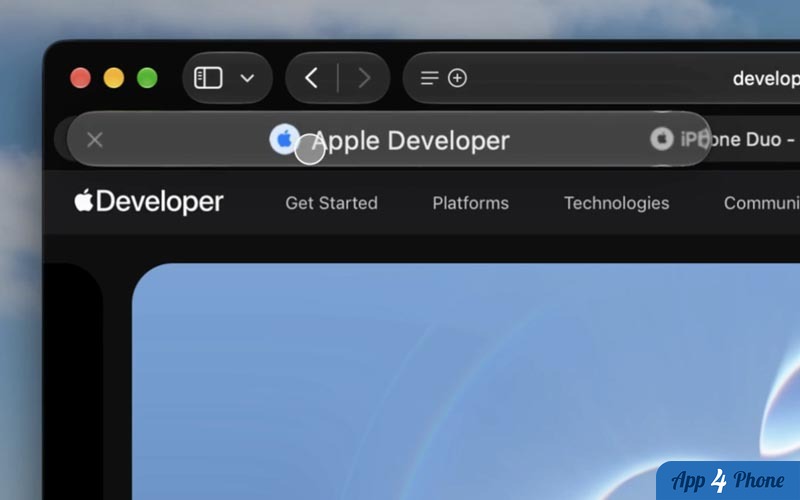
Task: Close the window with red button
Action: tap(80, 78)
